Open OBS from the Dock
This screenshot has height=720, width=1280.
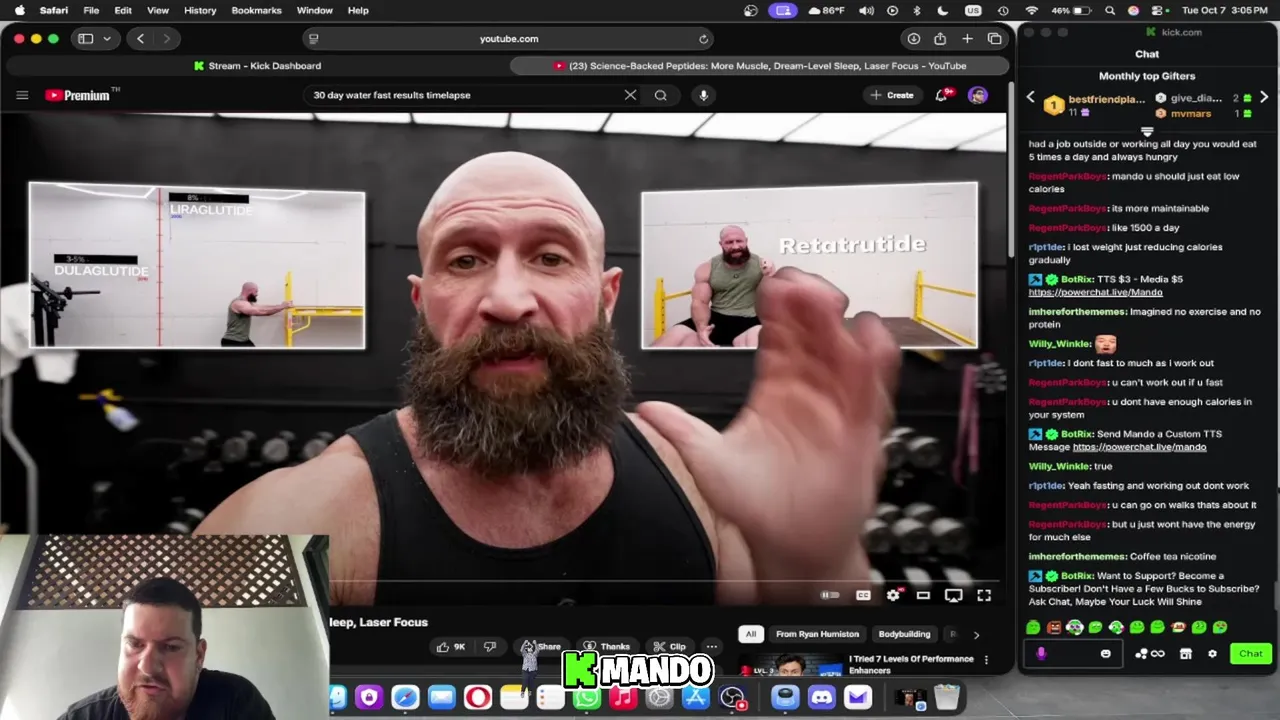pos(733,697)
